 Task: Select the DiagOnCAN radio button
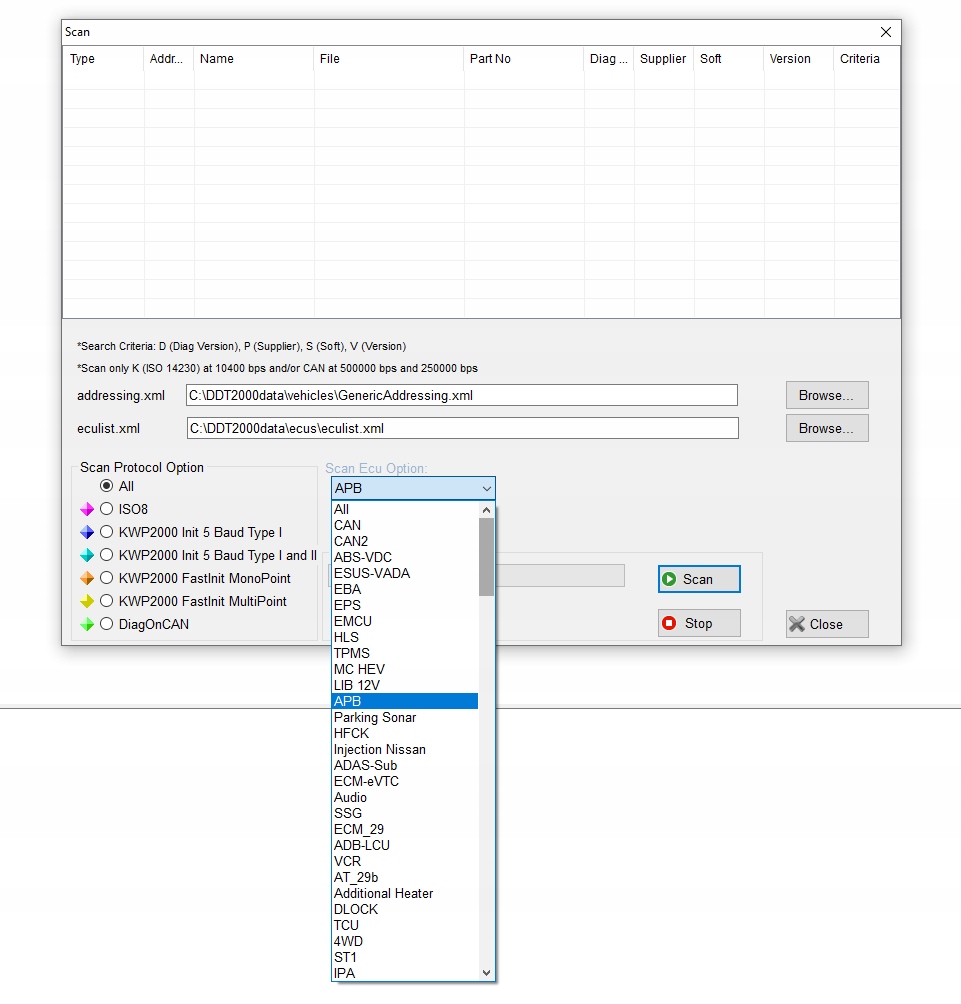[106, 624]
